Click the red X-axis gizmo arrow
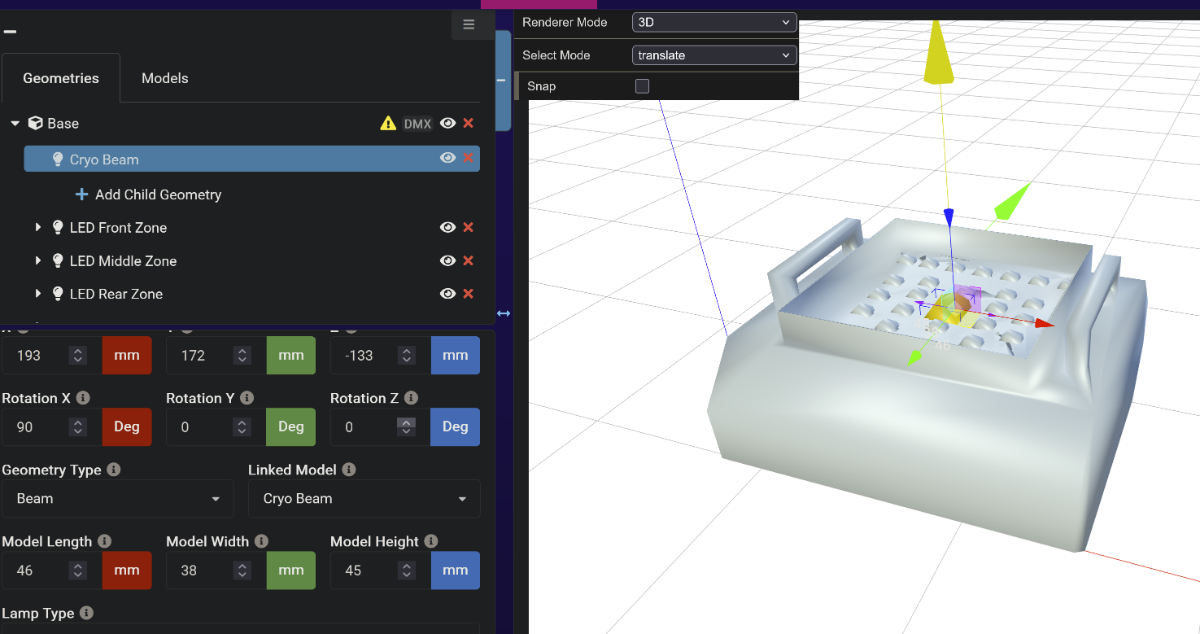The image size is (1200, 634). (1043, 324)
